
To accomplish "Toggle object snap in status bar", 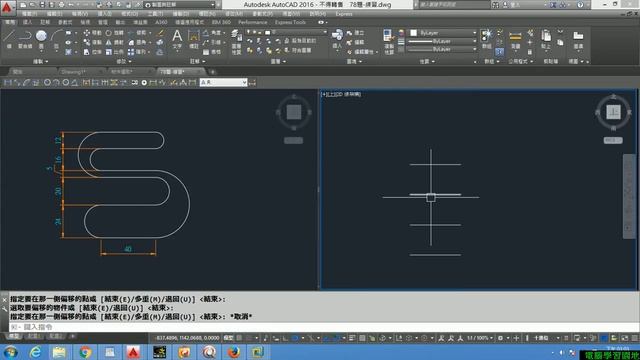I will click(x=337, y=338).
